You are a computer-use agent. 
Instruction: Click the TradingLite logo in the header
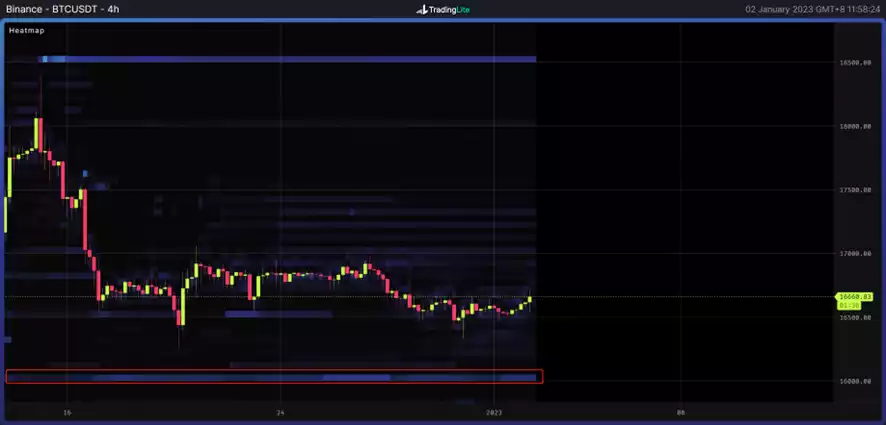point(443,10)
